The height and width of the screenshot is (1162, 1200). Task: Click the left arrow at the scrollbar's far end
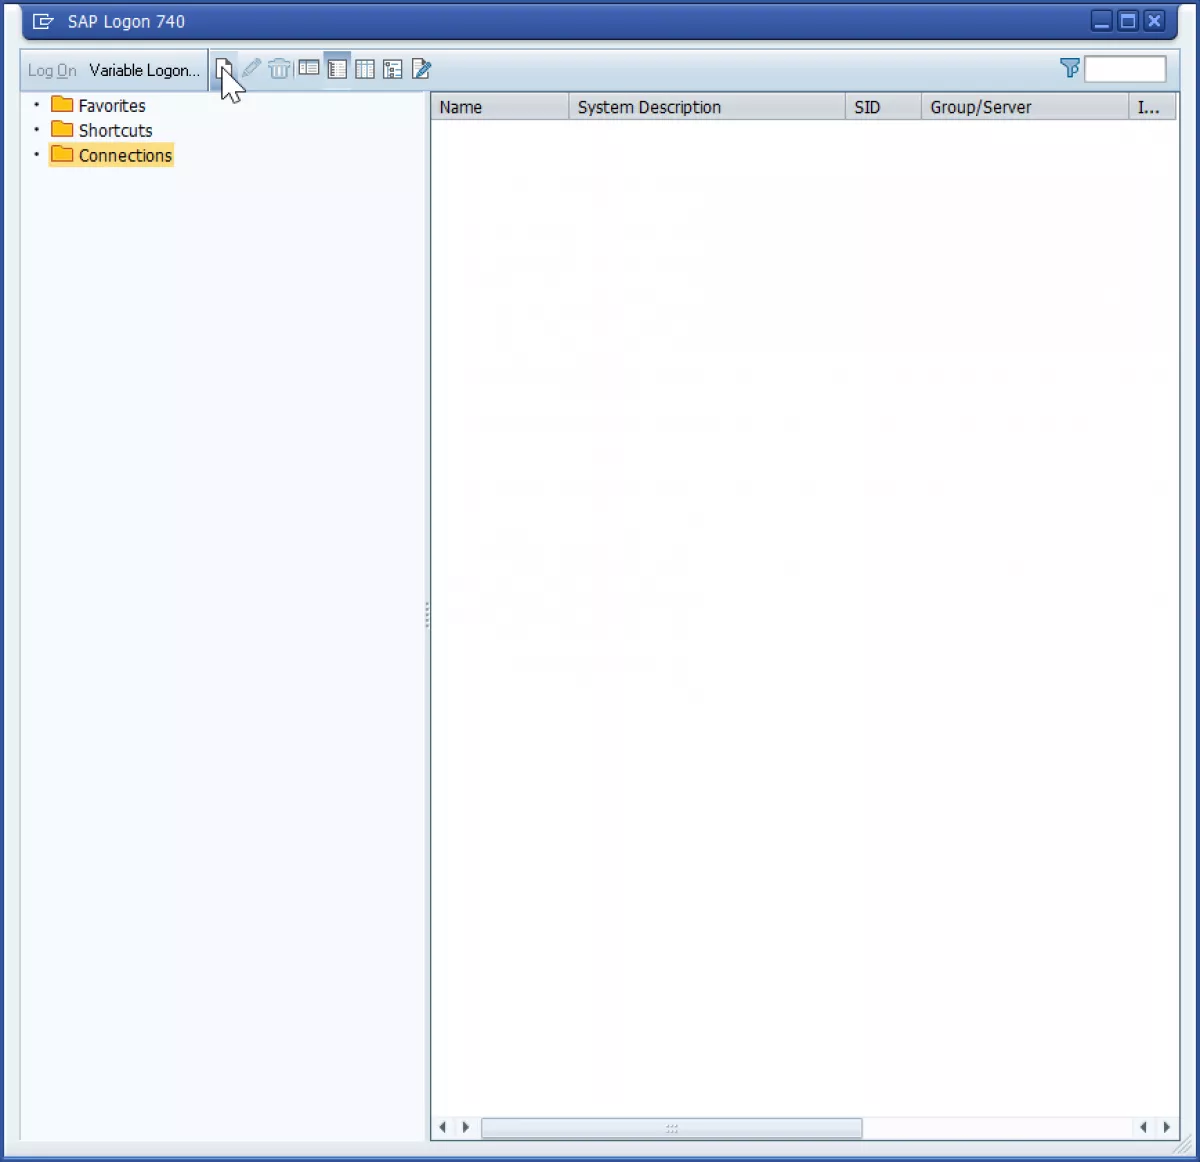point(1144,1127)
